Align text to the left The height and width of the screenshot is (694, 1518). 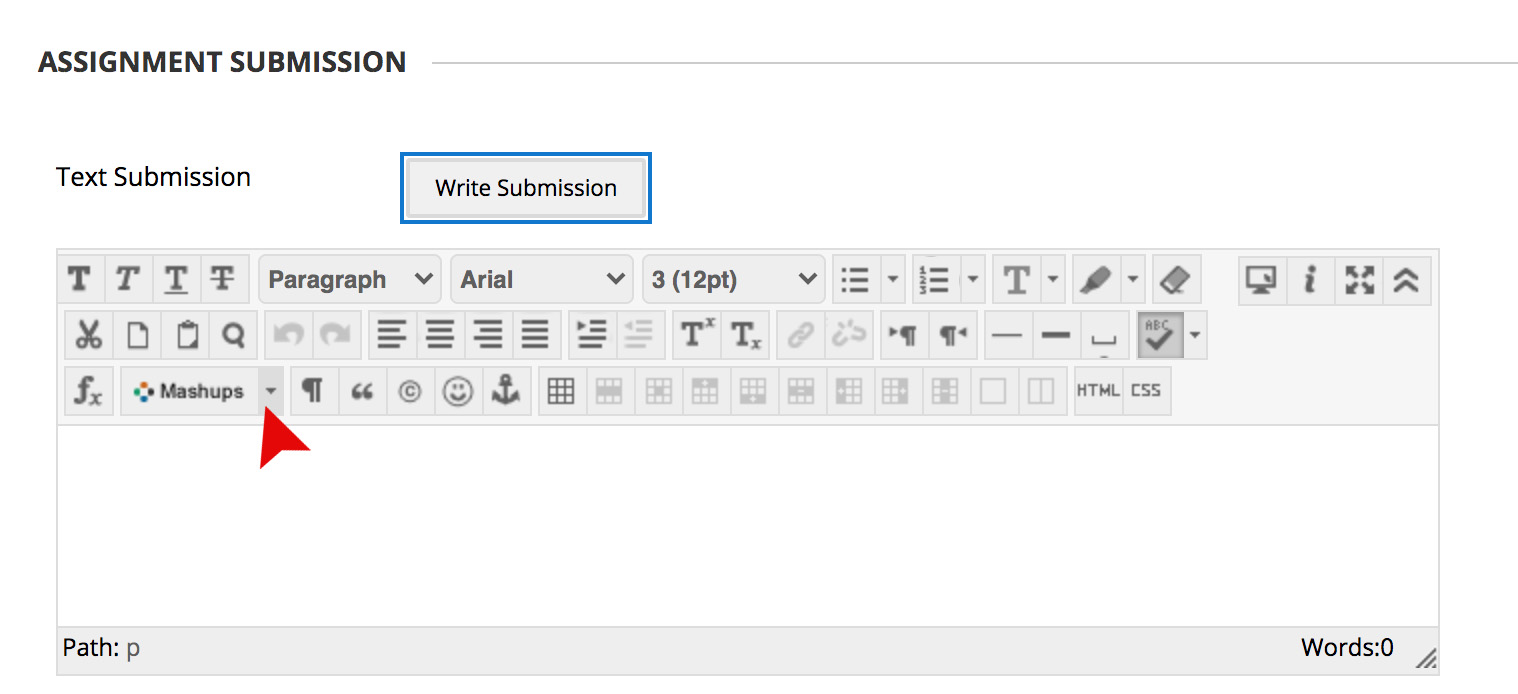point(392,335)
